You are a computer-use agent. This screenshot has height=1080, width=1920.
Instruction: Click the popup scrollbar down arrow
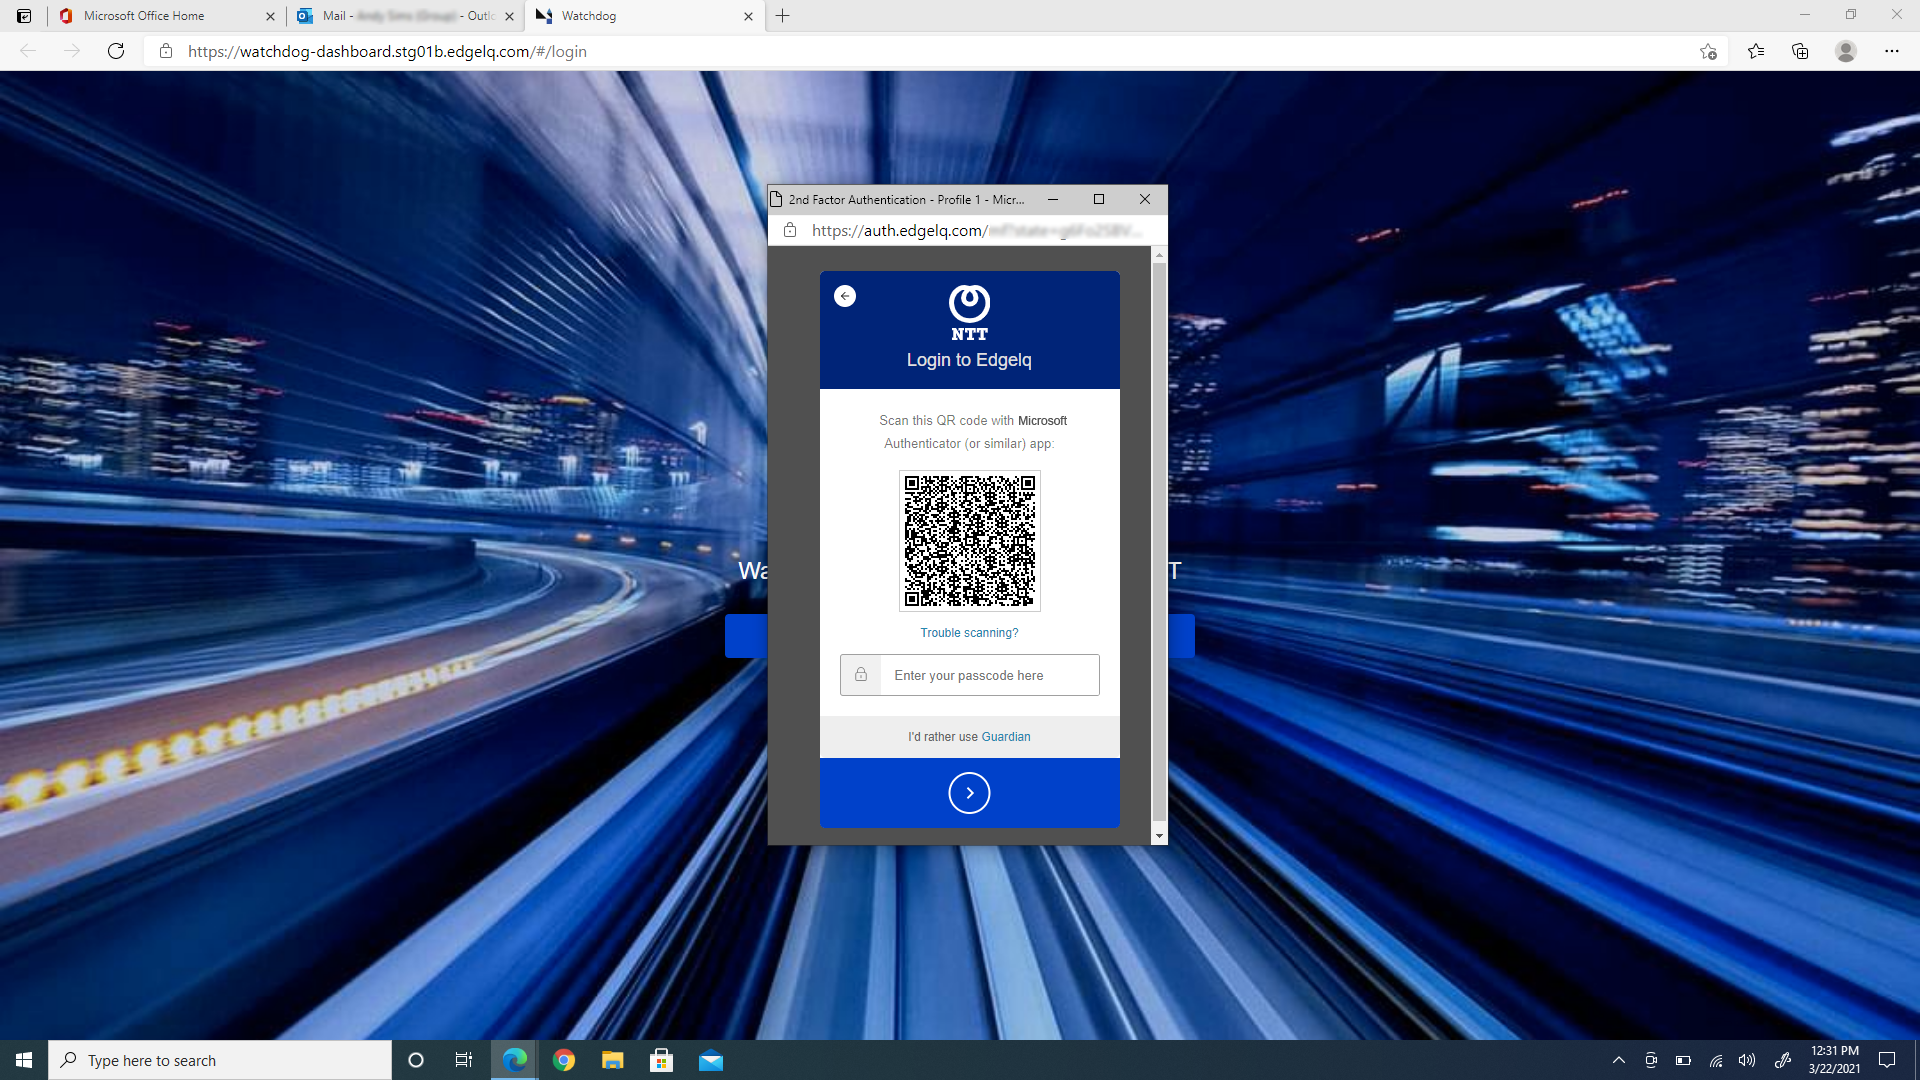click(1159, 836)
